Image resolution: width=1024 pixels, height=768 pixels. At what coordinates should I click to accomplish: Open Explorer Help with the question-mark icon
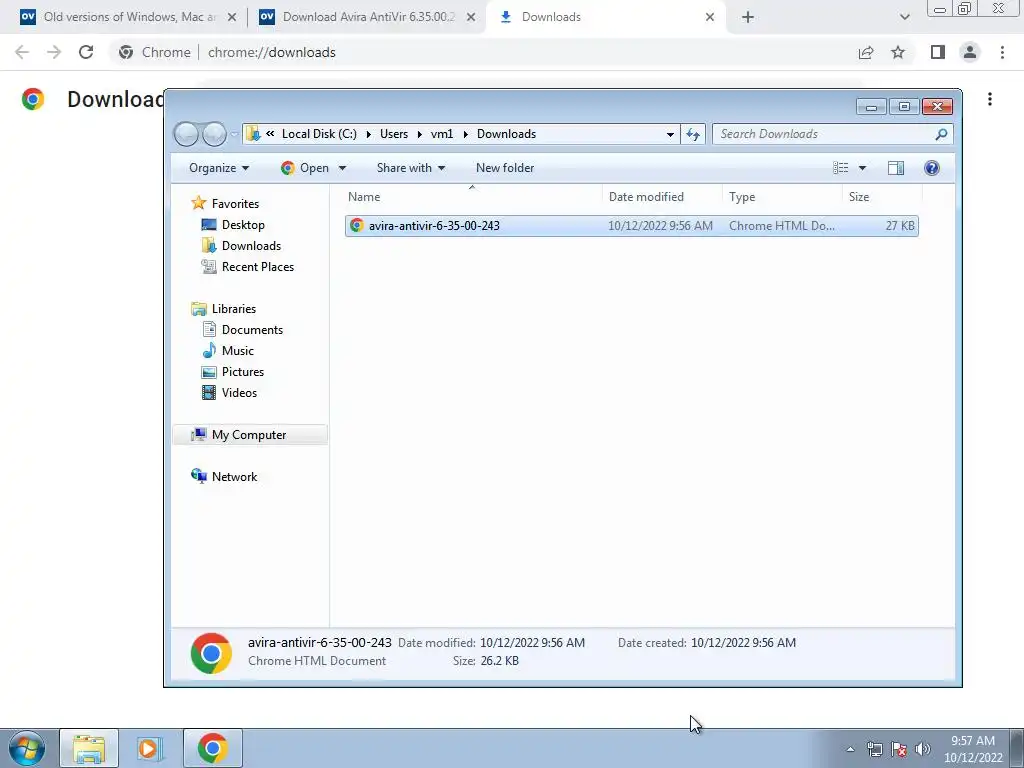point(931,168)
